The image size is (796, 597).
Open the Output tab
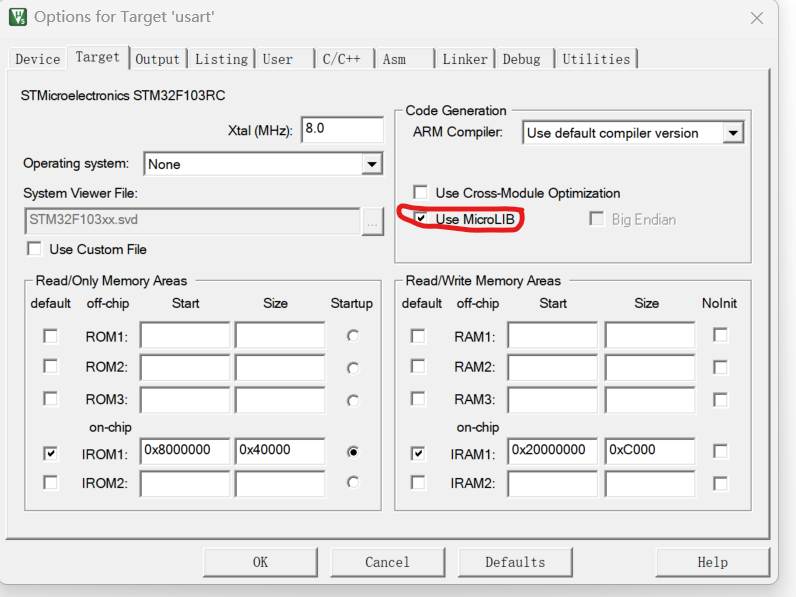pos(157,59)
